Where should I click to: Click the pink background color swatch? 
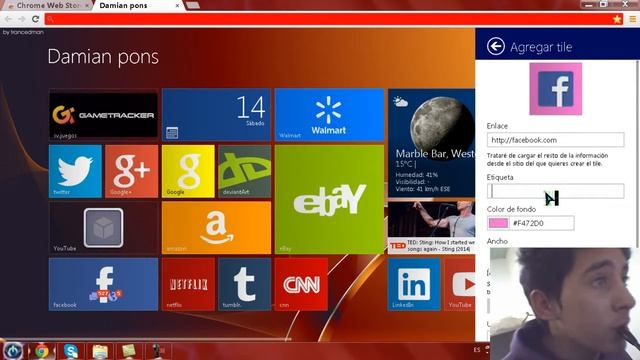(498, 223)
